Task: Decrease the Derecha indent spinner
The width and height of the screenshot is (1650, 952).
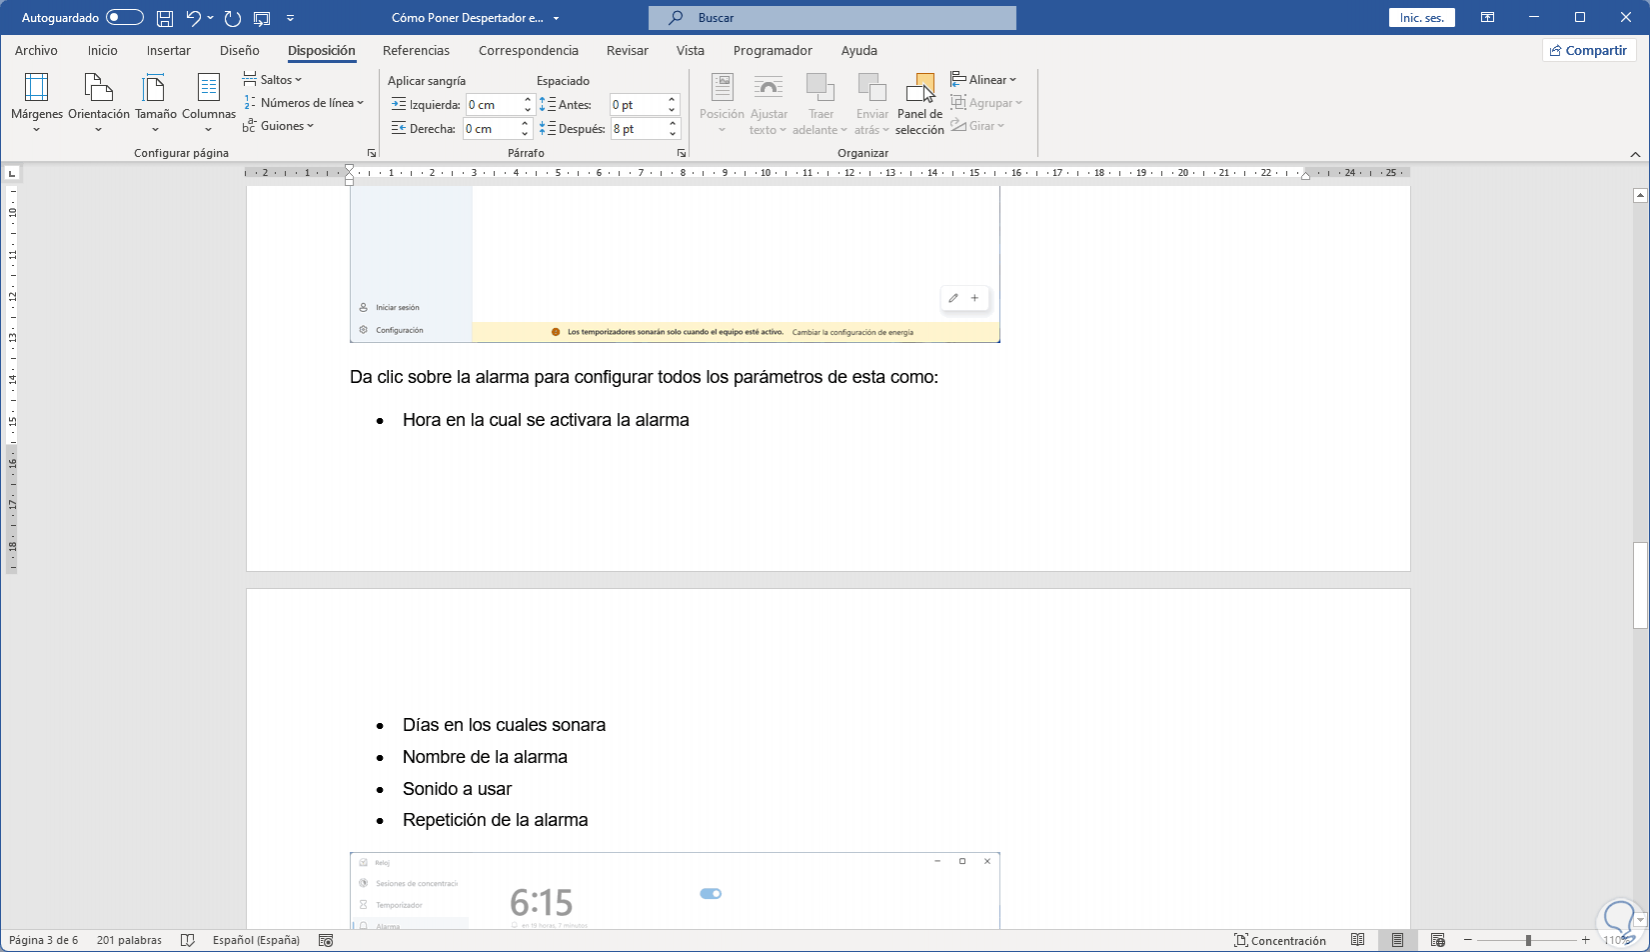Action: [525, 134]
